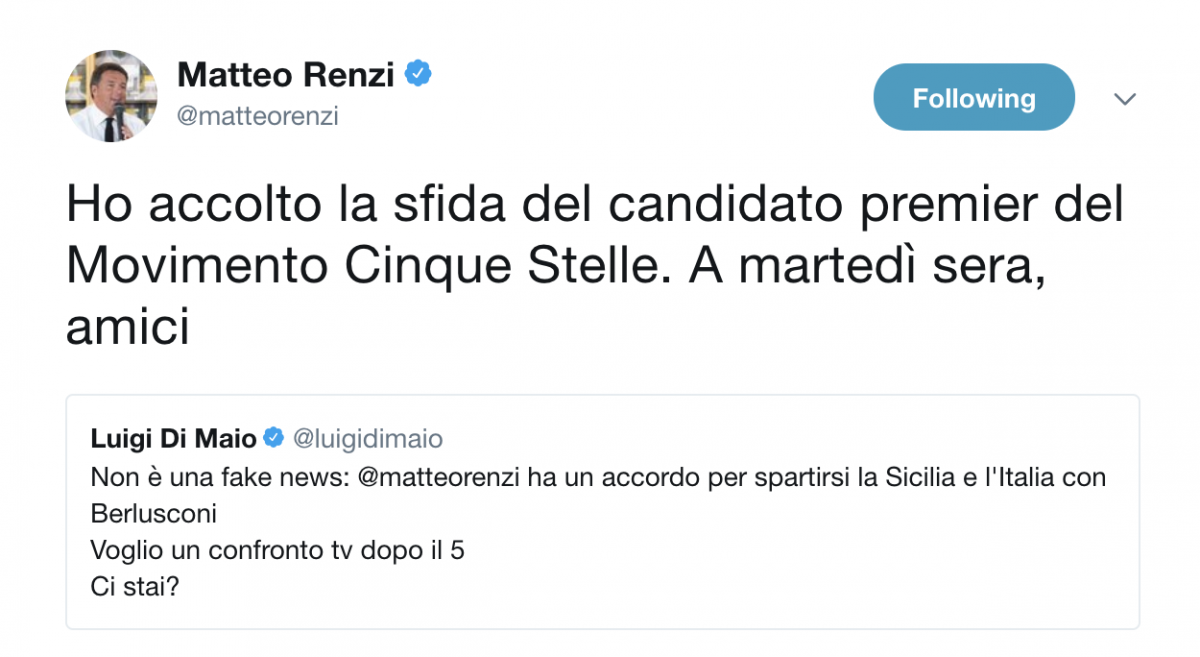The image size is (1200, 657).
Task: Click Luigi Di Maio's verified badge
Action: coord(274,438)
